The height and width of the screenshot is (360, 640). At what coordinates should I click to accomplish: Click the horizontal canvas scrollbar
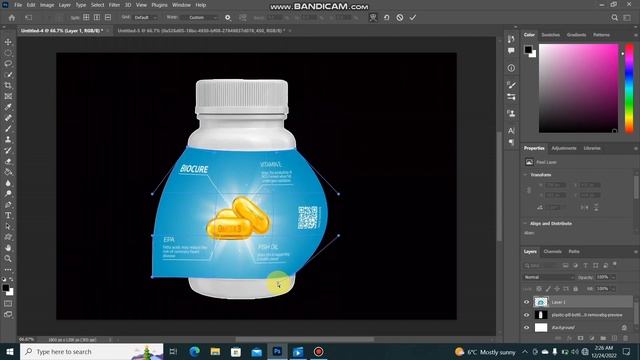pos(304,339)
